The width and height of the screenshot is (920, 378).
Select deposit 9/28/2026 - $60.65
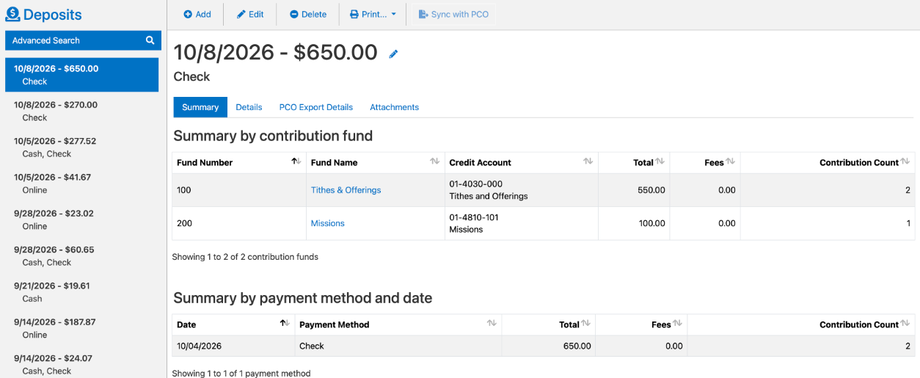coord(82,256)
